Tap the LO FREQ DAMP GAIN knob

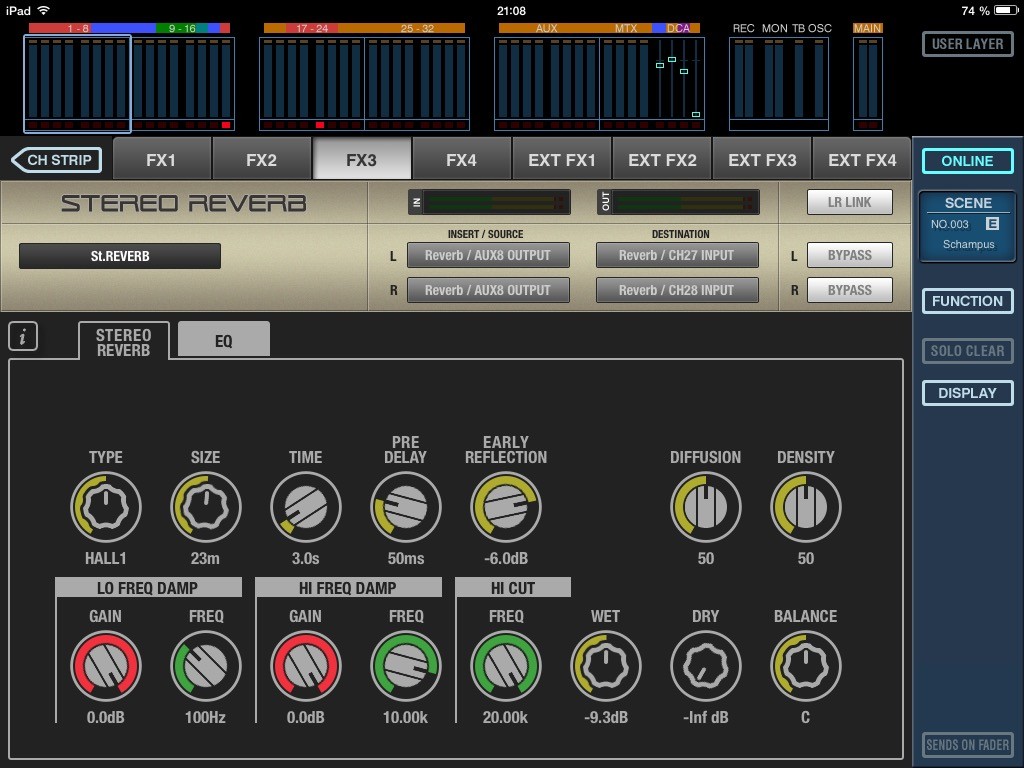tap(105, 666)
